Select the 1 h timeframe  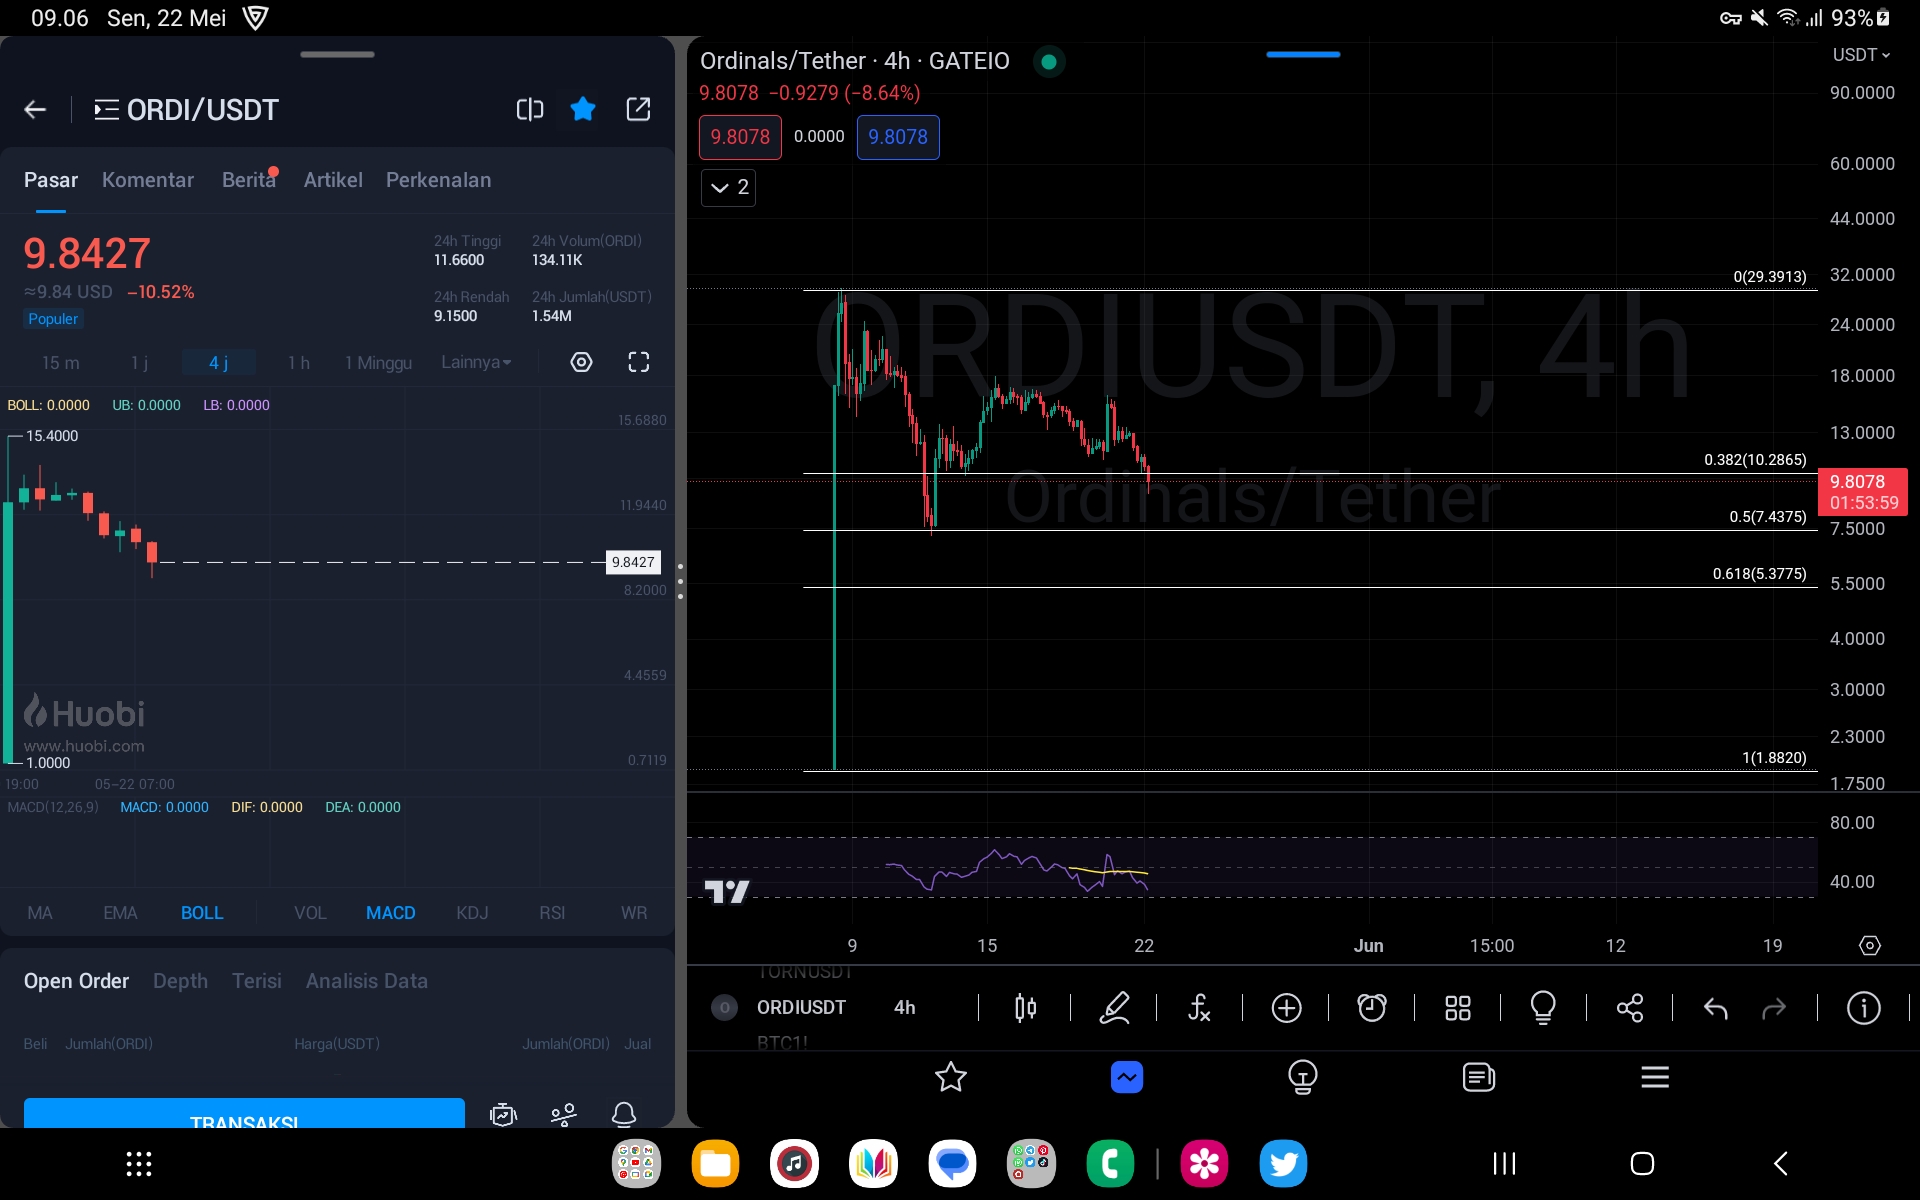tap(298, 363)
